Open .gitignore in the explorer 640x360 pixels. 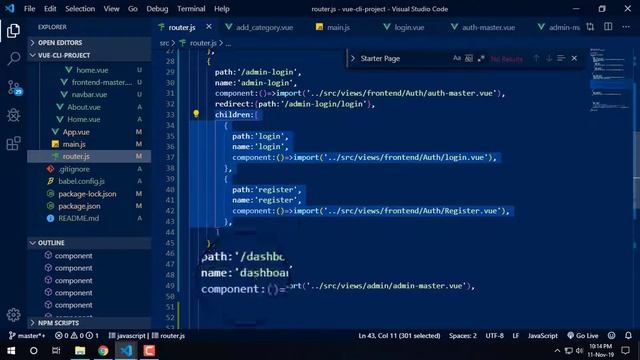click(74, 169)
